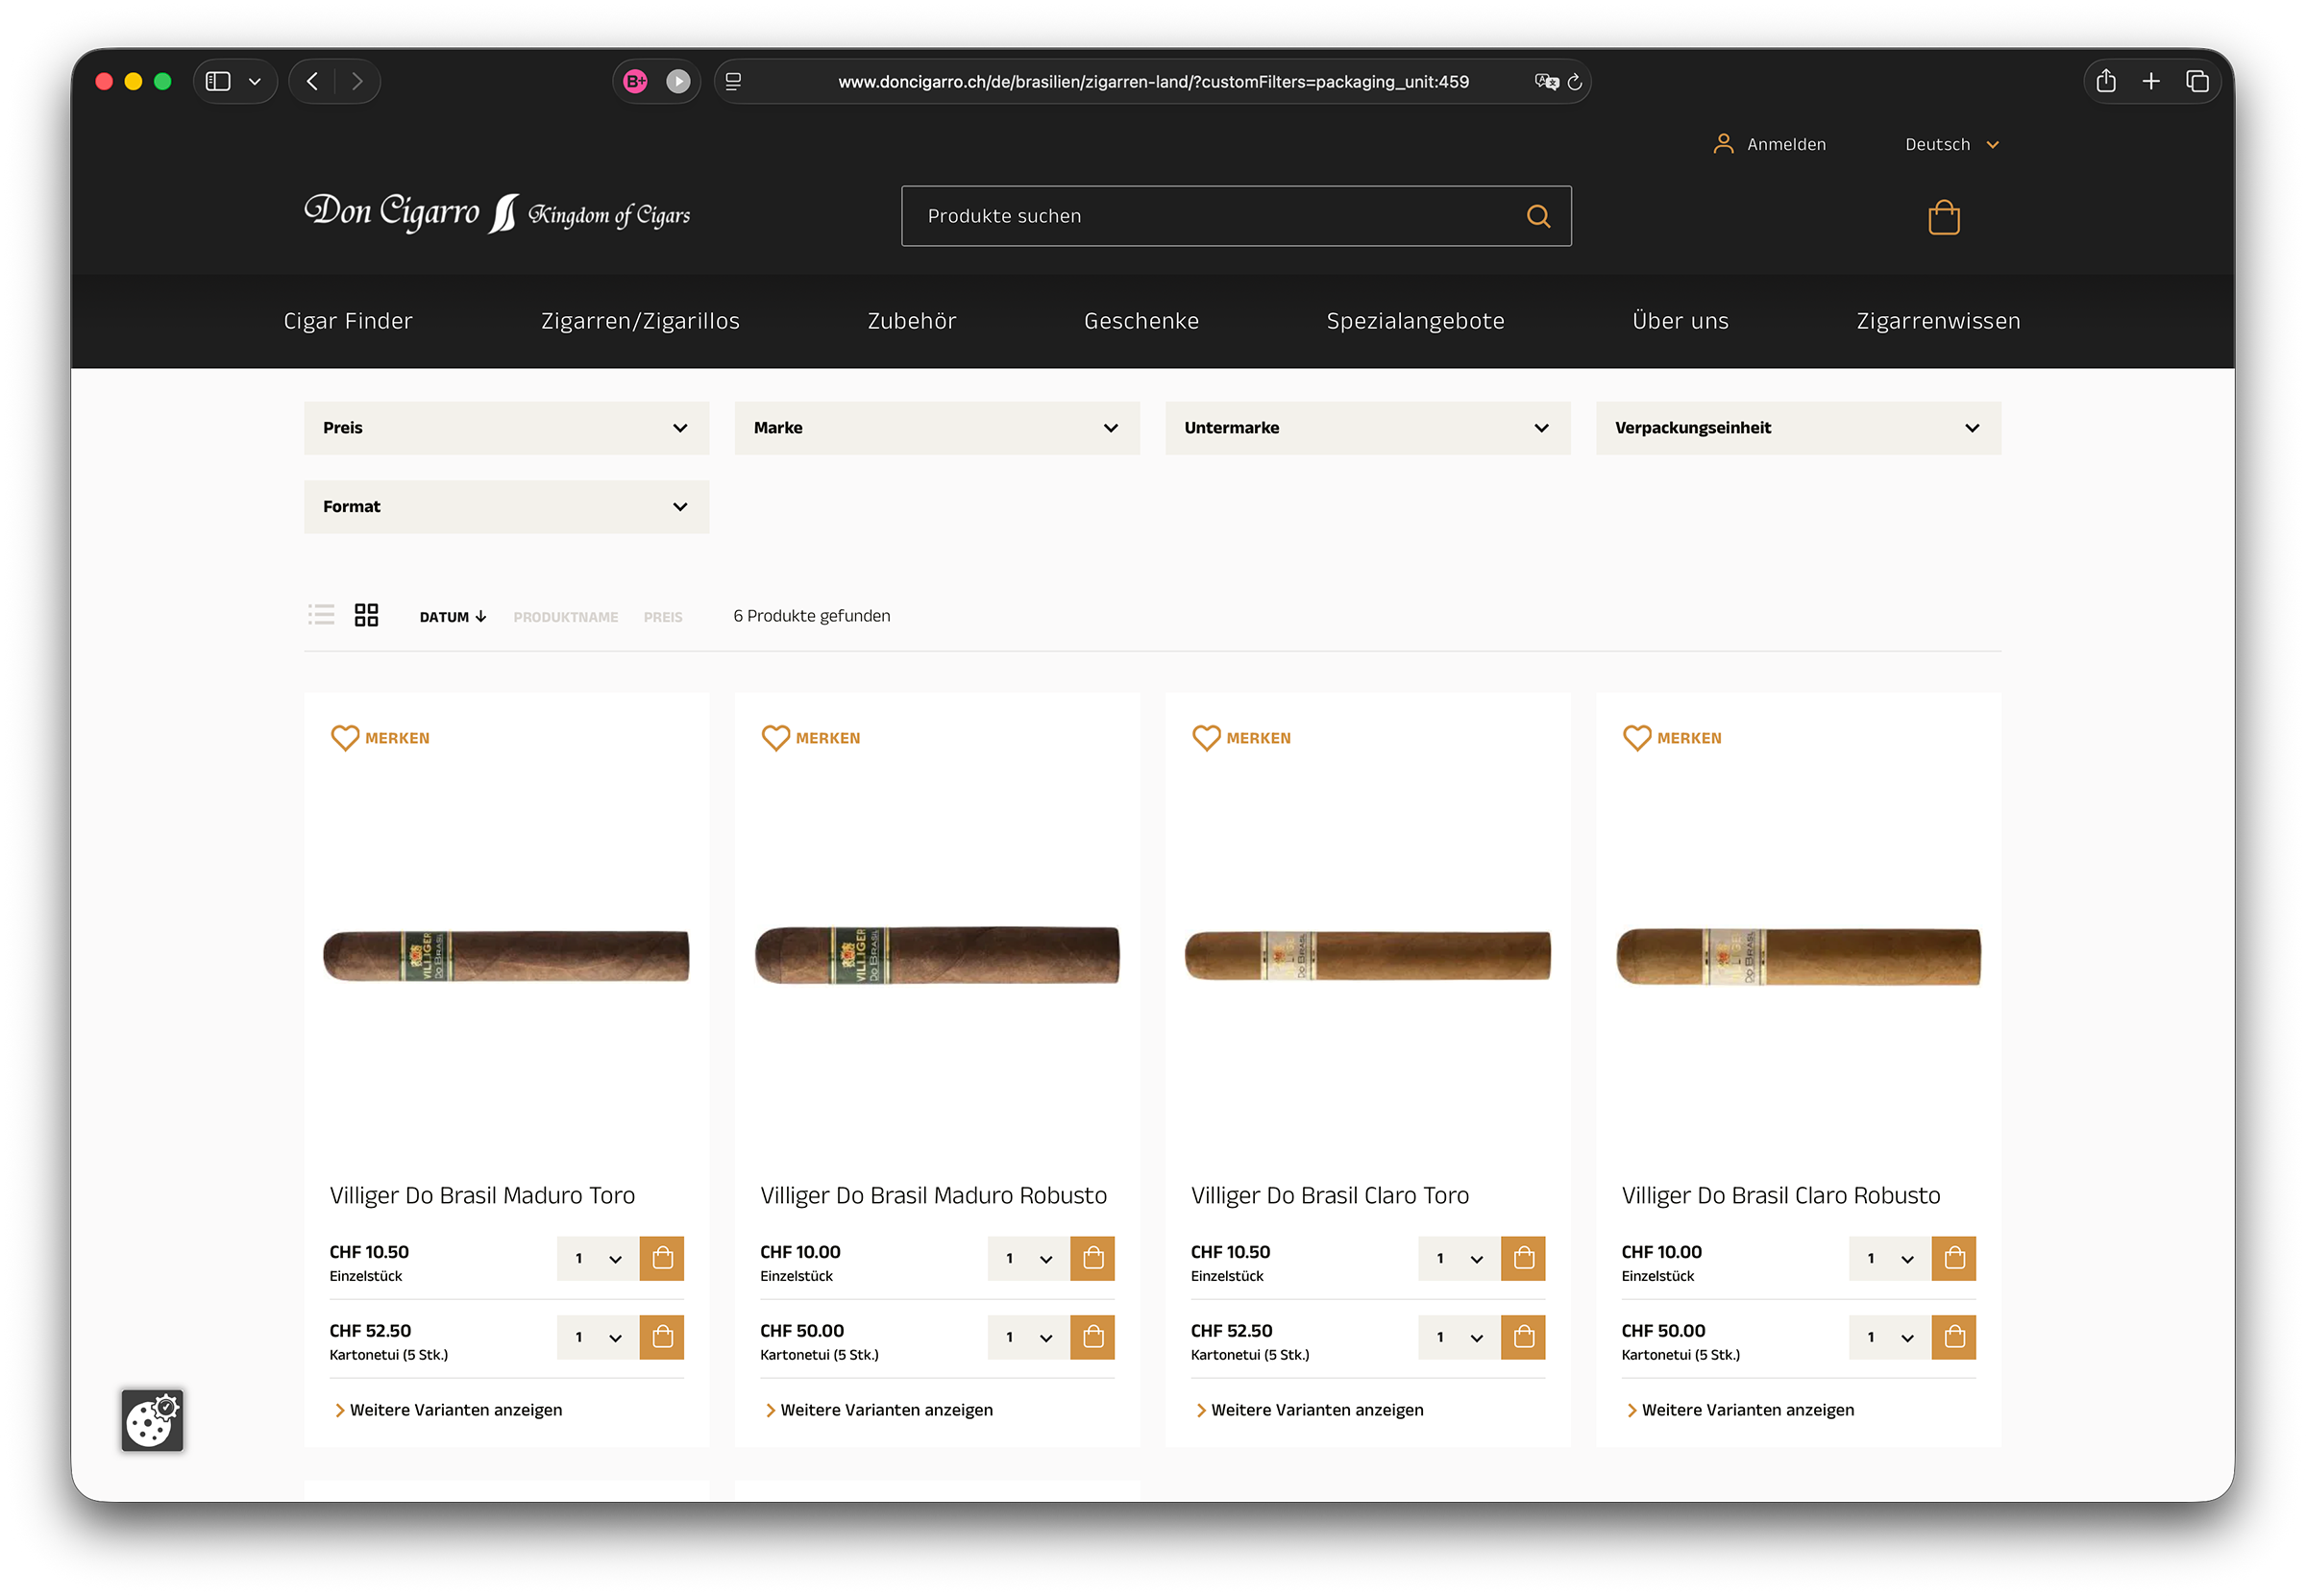Switch to list view icon

click(321, 615)
